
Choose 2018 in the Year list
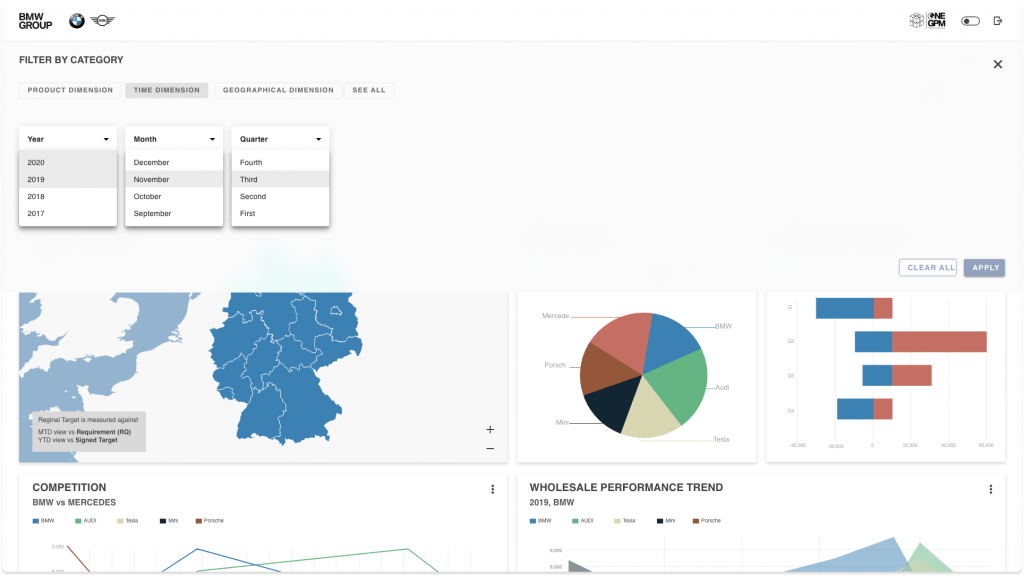68,197
